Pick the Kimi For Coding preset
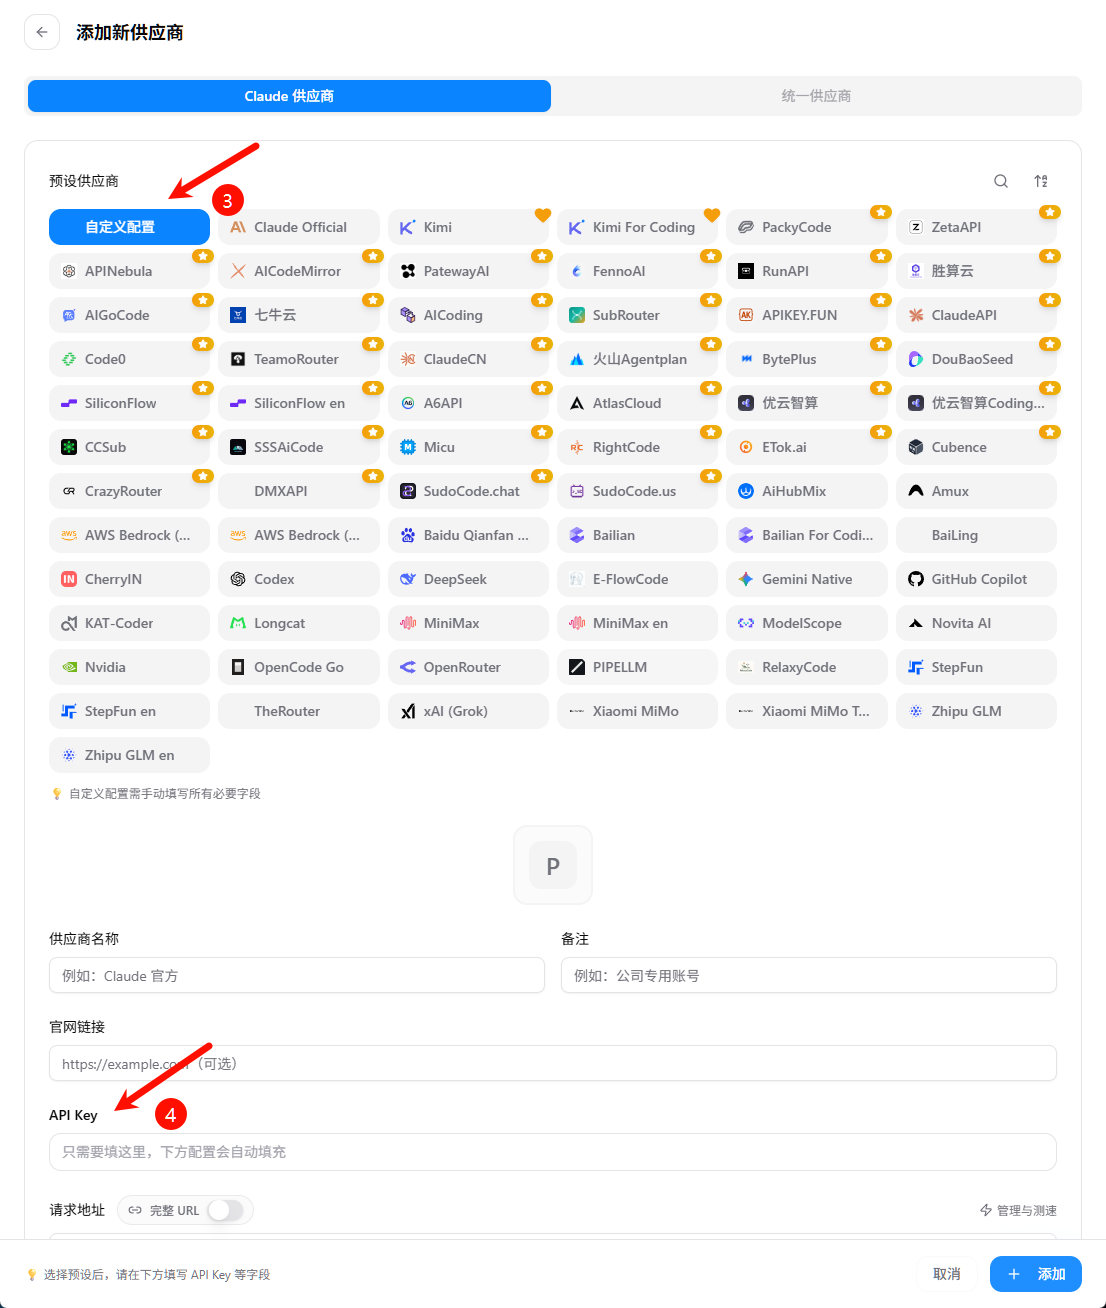The width and height of the screenshot is (1106, 1308). coord(637,227)
